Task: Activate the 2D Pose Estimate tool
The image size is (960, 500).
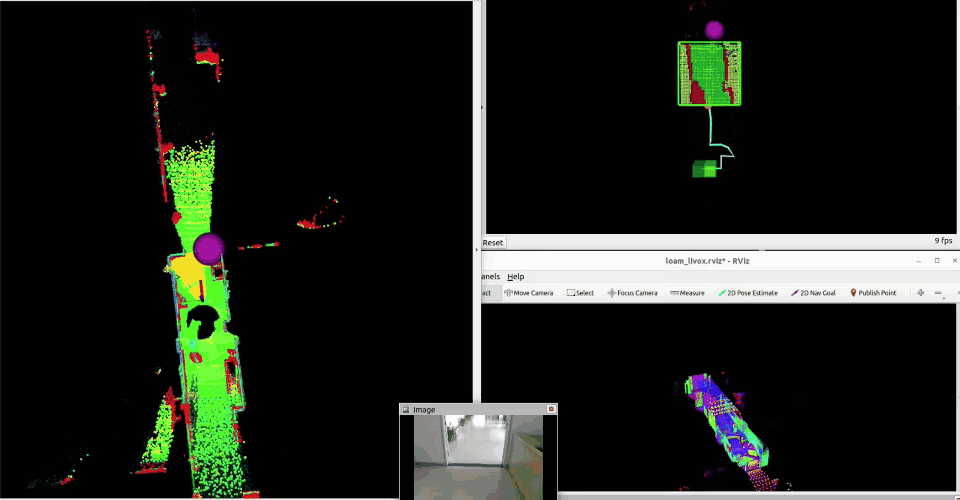Action: point(748,293)
